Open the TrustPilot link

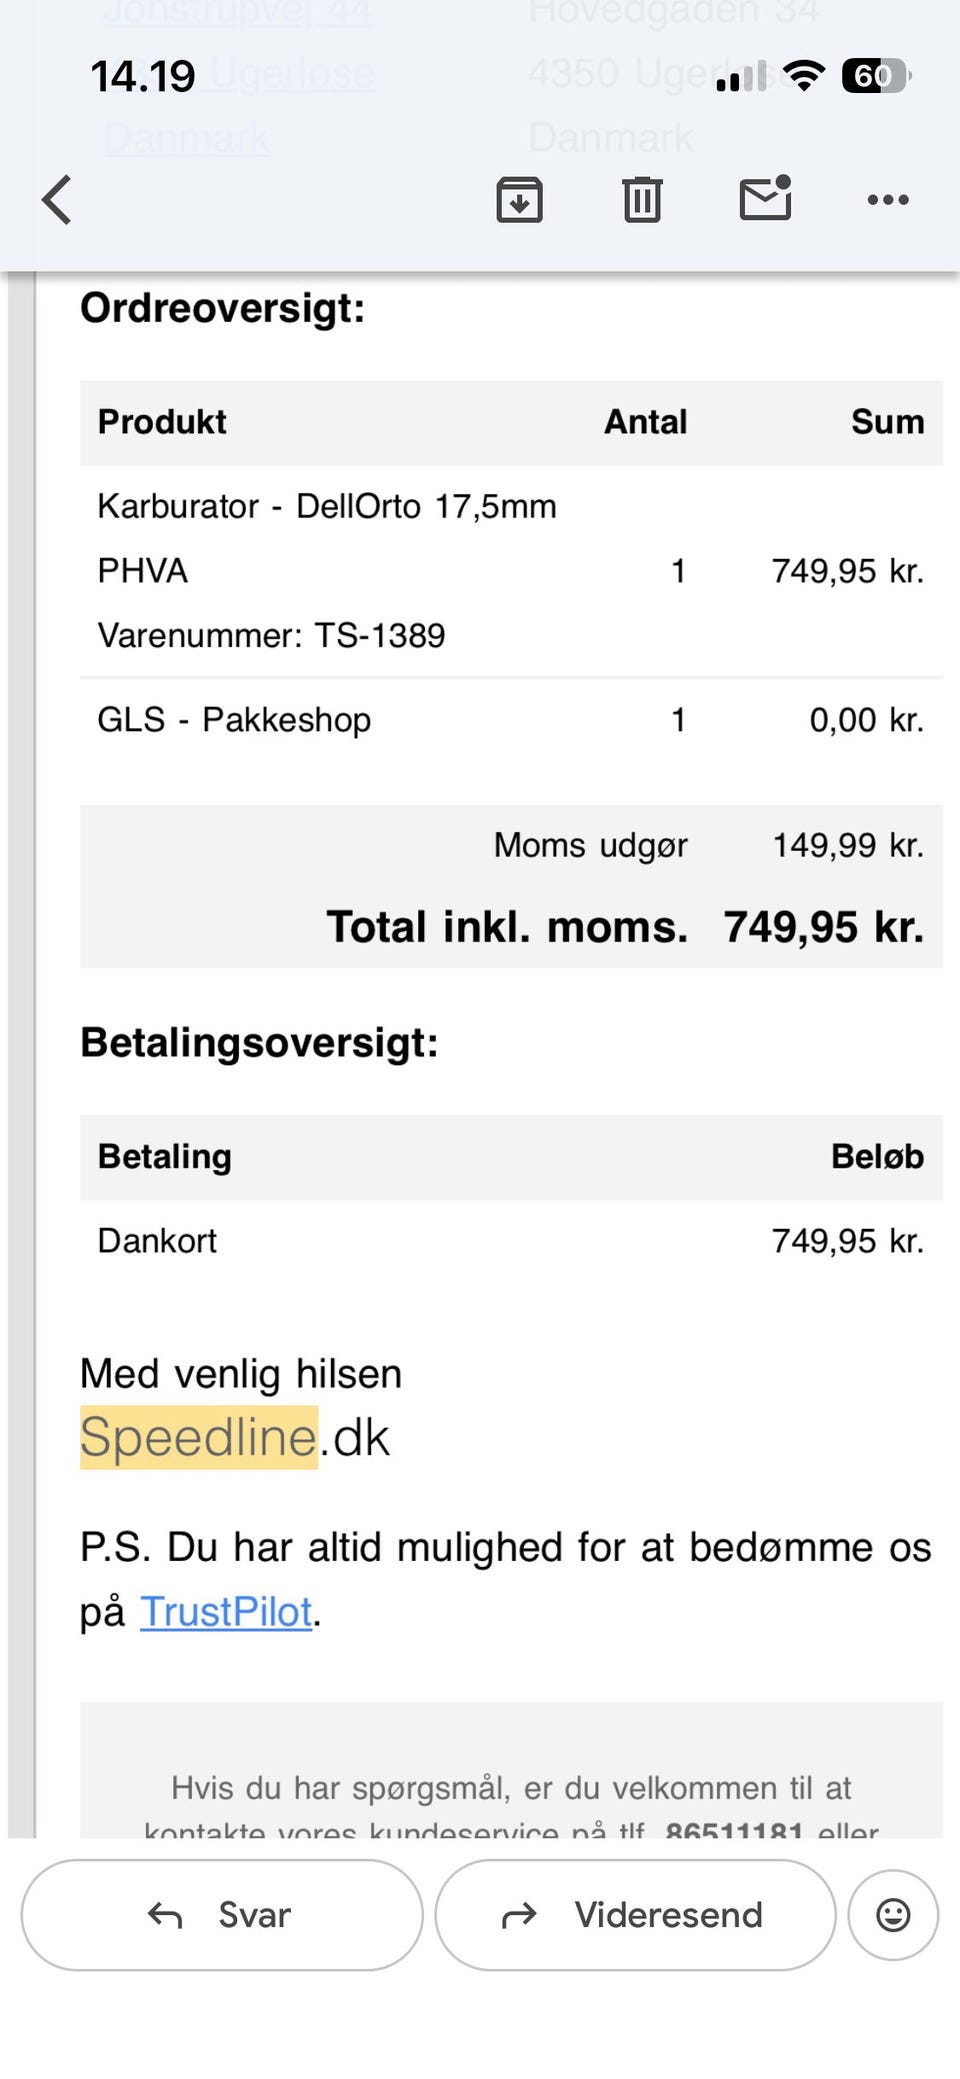tap(226, 1611)
